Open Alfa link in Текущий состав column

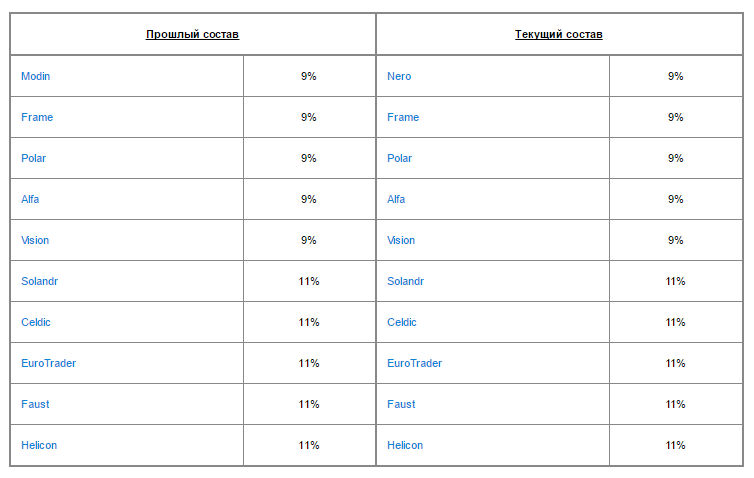[x=397, y=199]
